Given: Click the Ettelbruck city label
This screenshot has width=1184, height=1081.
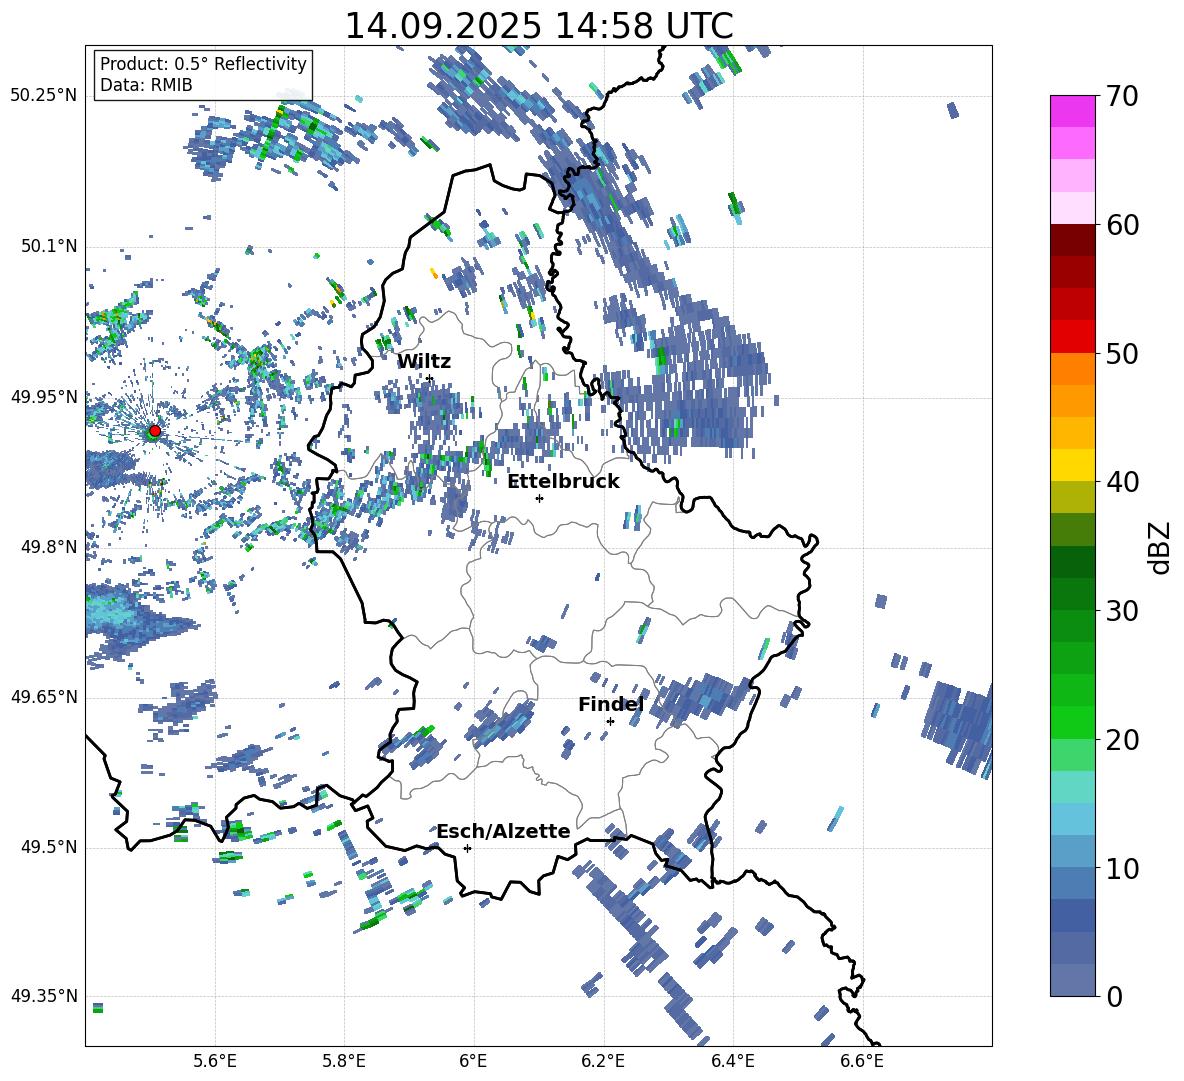Looking at the screenshot, I should click(x=563, y=481).
